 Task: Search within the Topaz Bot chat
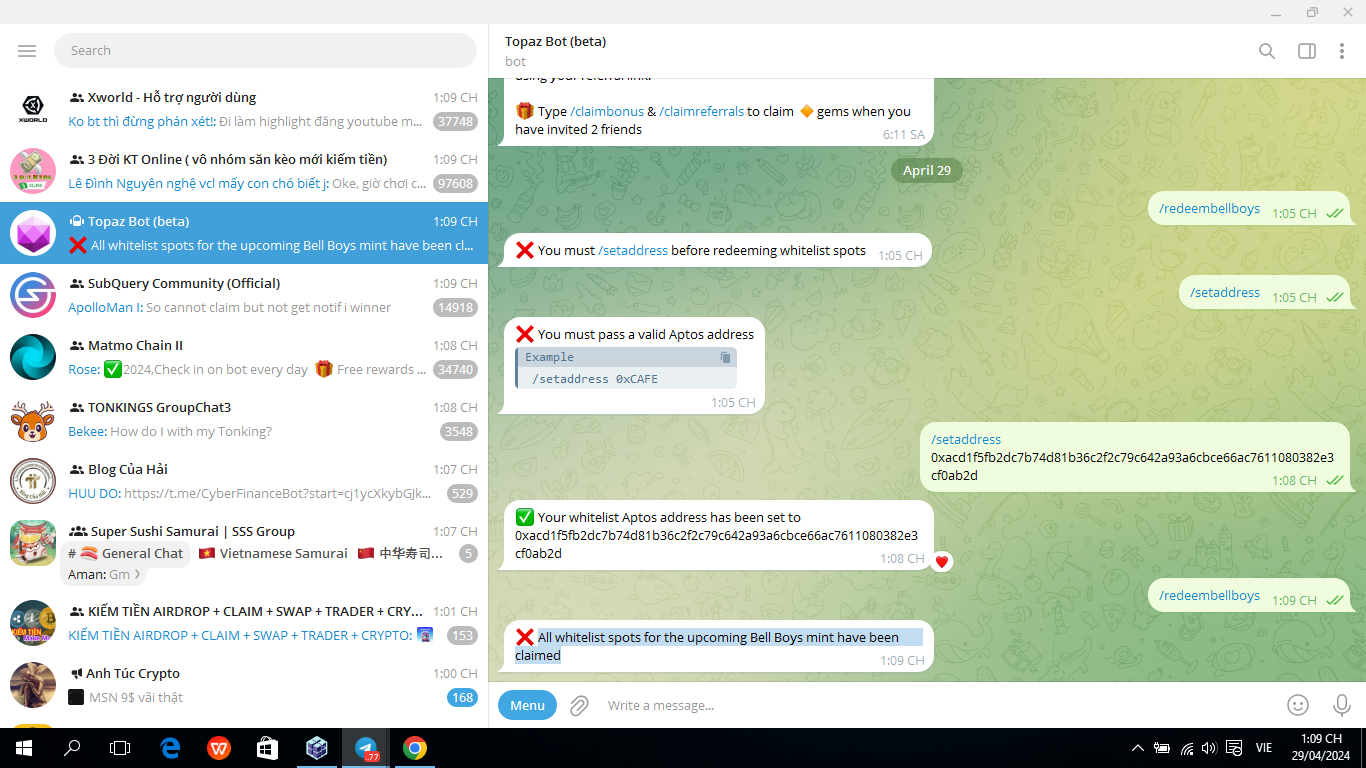1267,51
